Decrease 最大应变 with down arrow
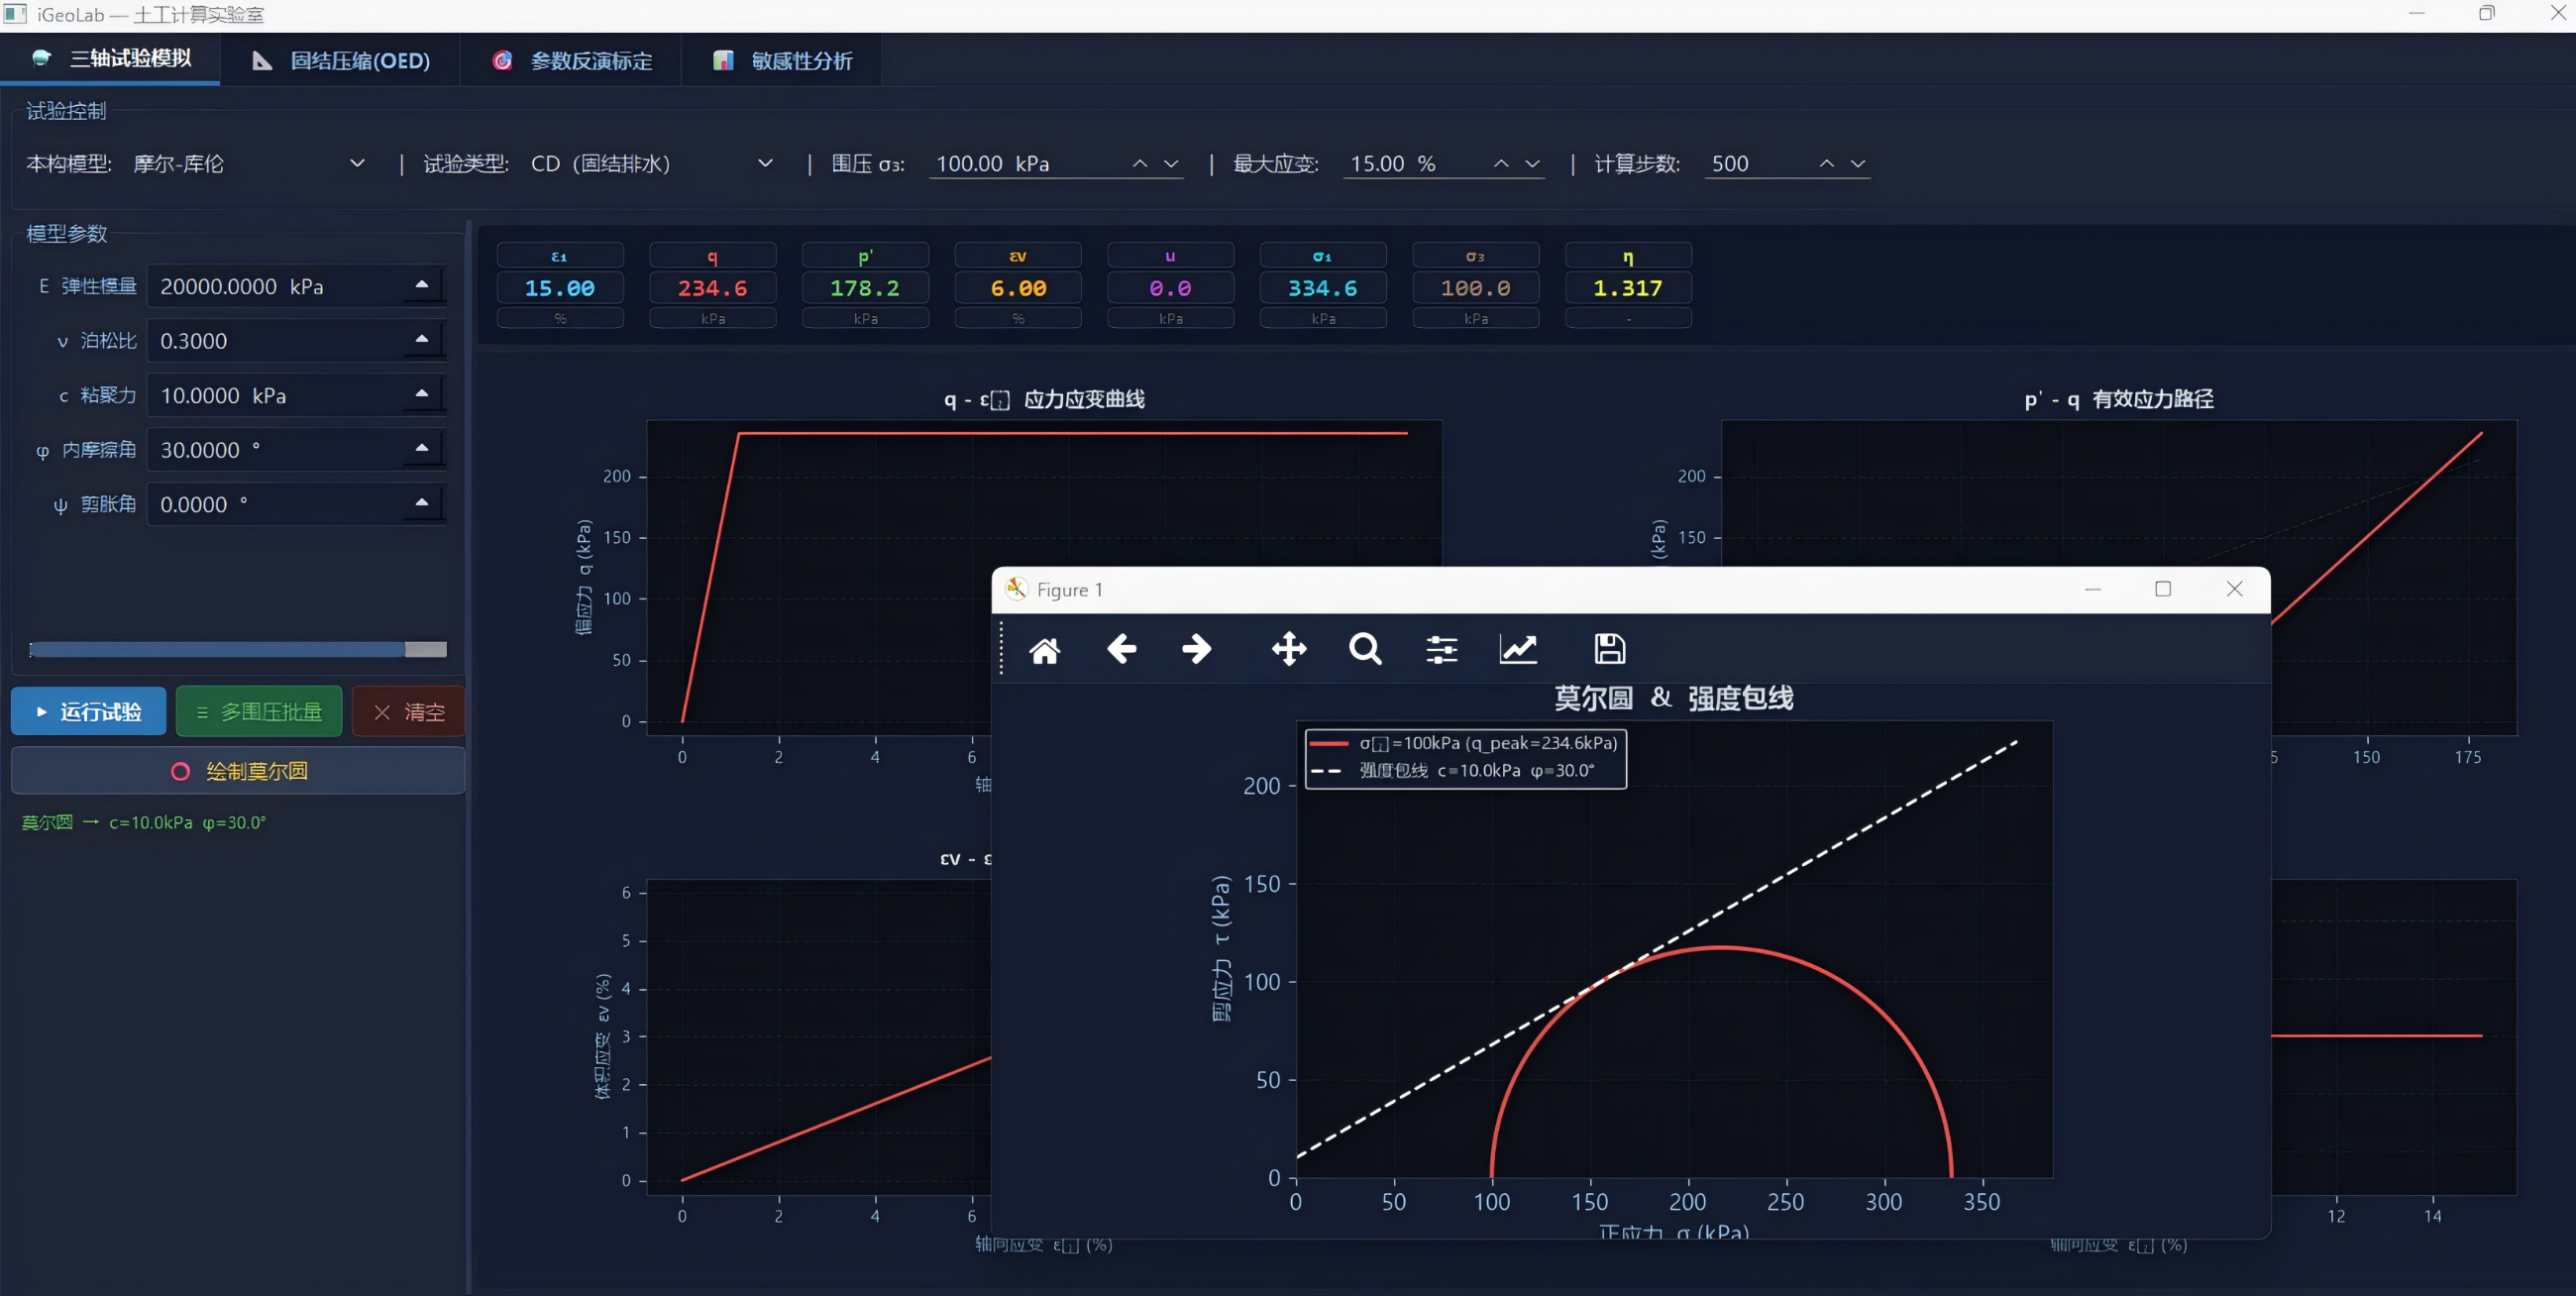The image size is (2576, 1296). 1531,164
